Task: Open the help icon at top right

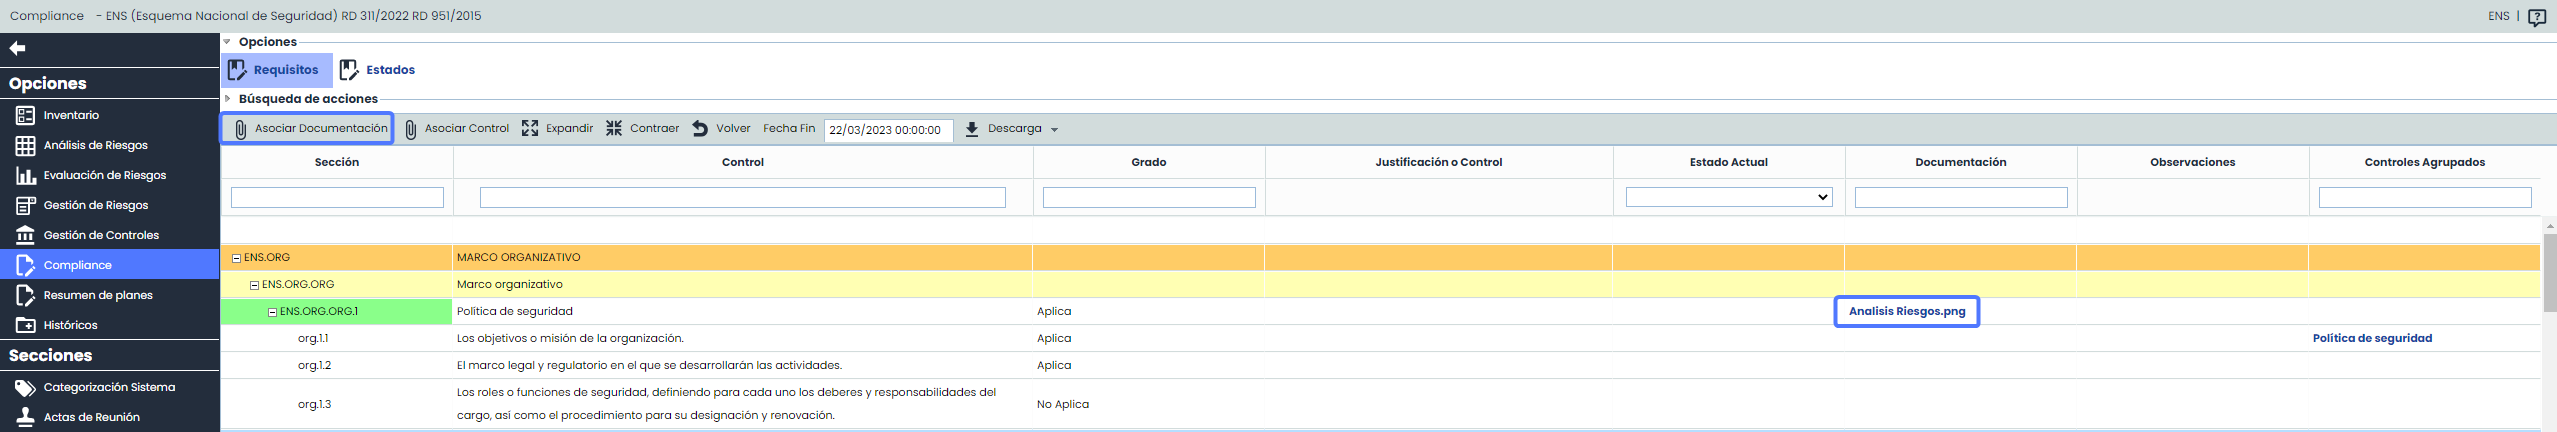Action: pyautogui.click(x=2536, y=17)
